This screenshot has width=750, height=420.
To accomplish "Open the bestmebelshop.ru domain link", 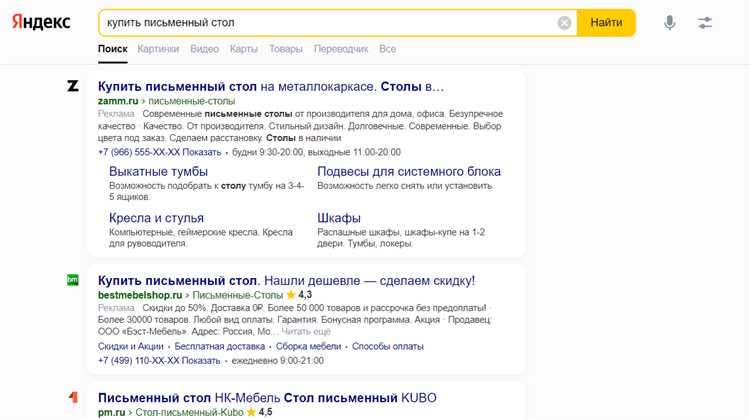I will coord(140,295).
